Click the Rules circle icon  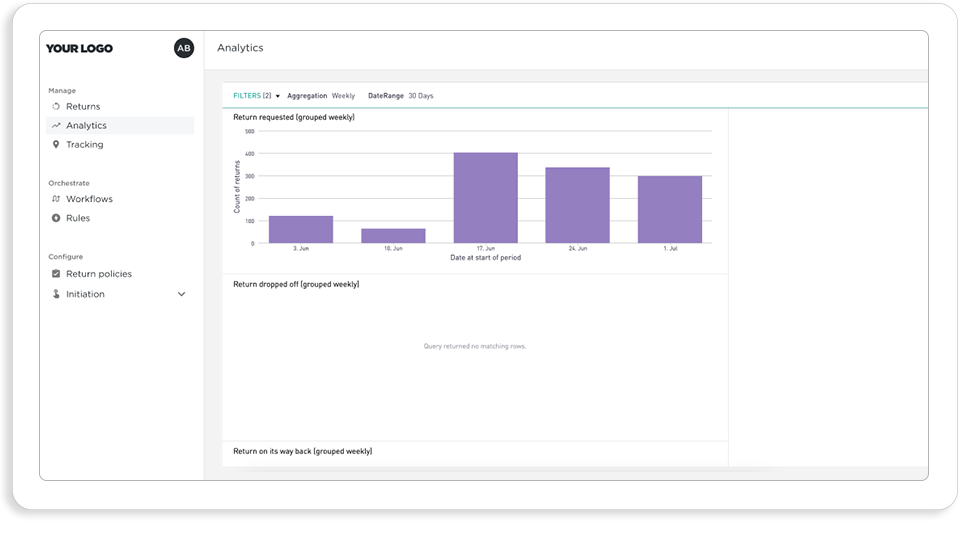pos(56,218)
